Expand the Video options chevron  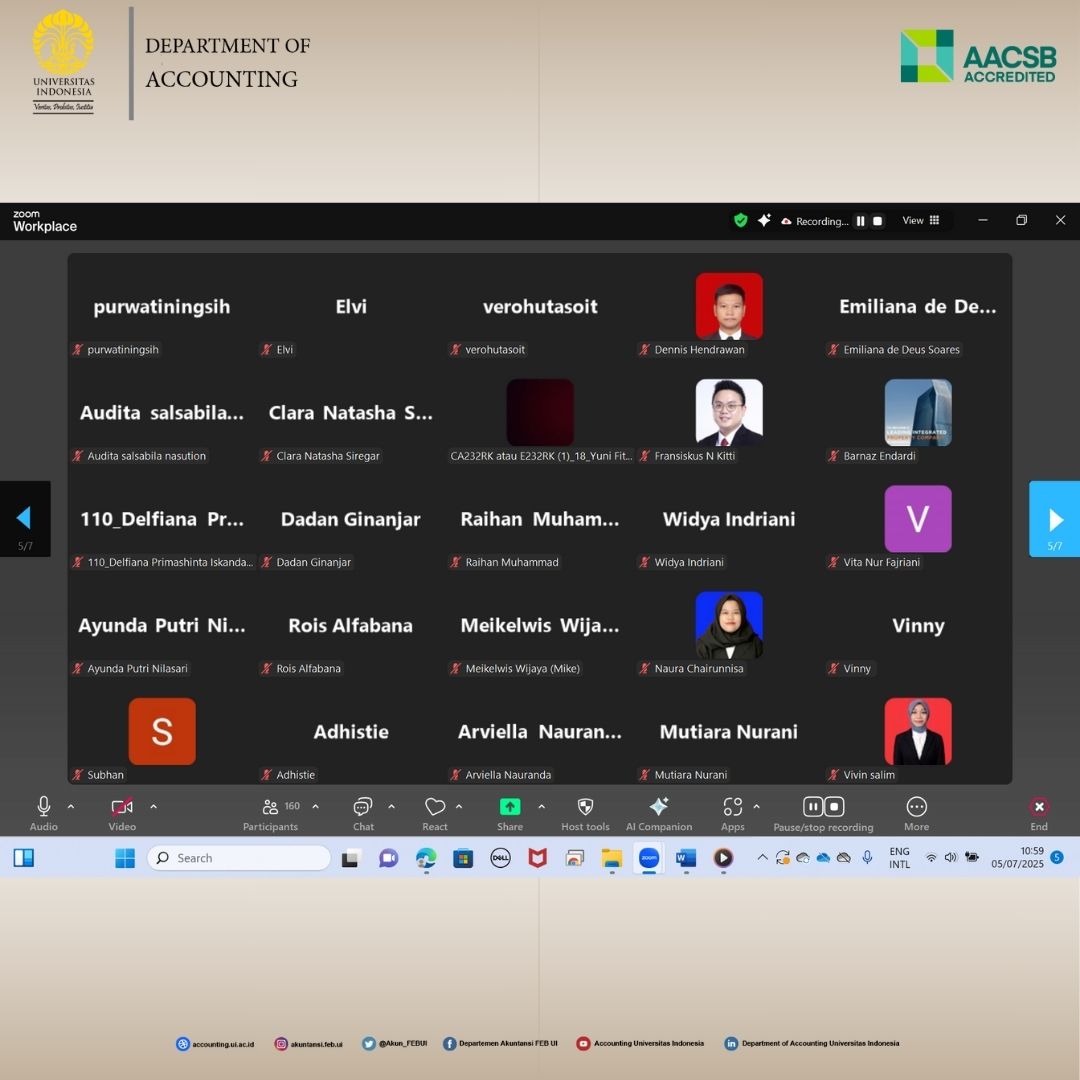point(153,806)
